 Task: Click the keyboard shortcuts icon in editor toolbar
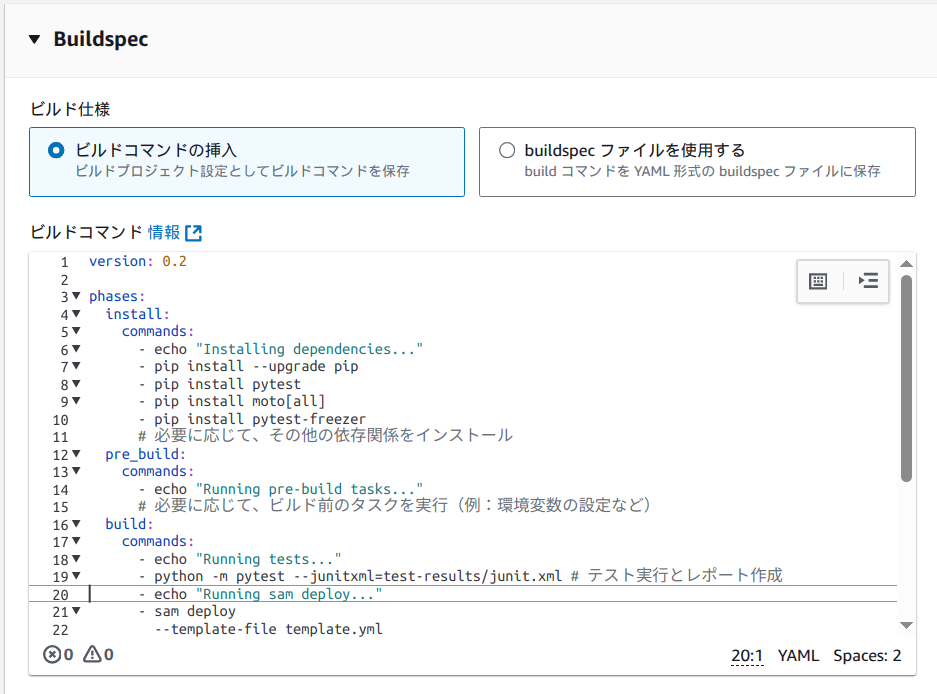817,281
